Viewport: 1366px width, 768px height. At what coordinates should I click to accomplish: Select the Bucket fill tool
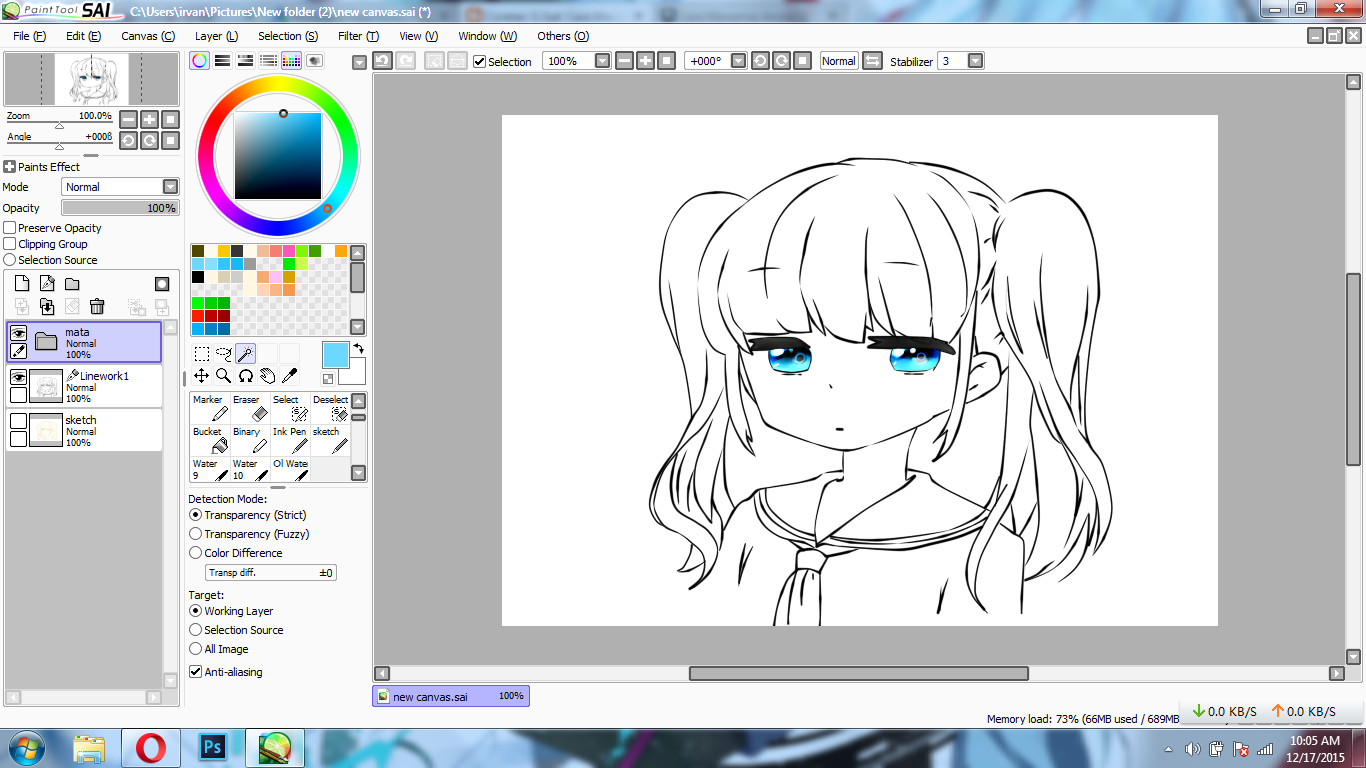[208, 439]
